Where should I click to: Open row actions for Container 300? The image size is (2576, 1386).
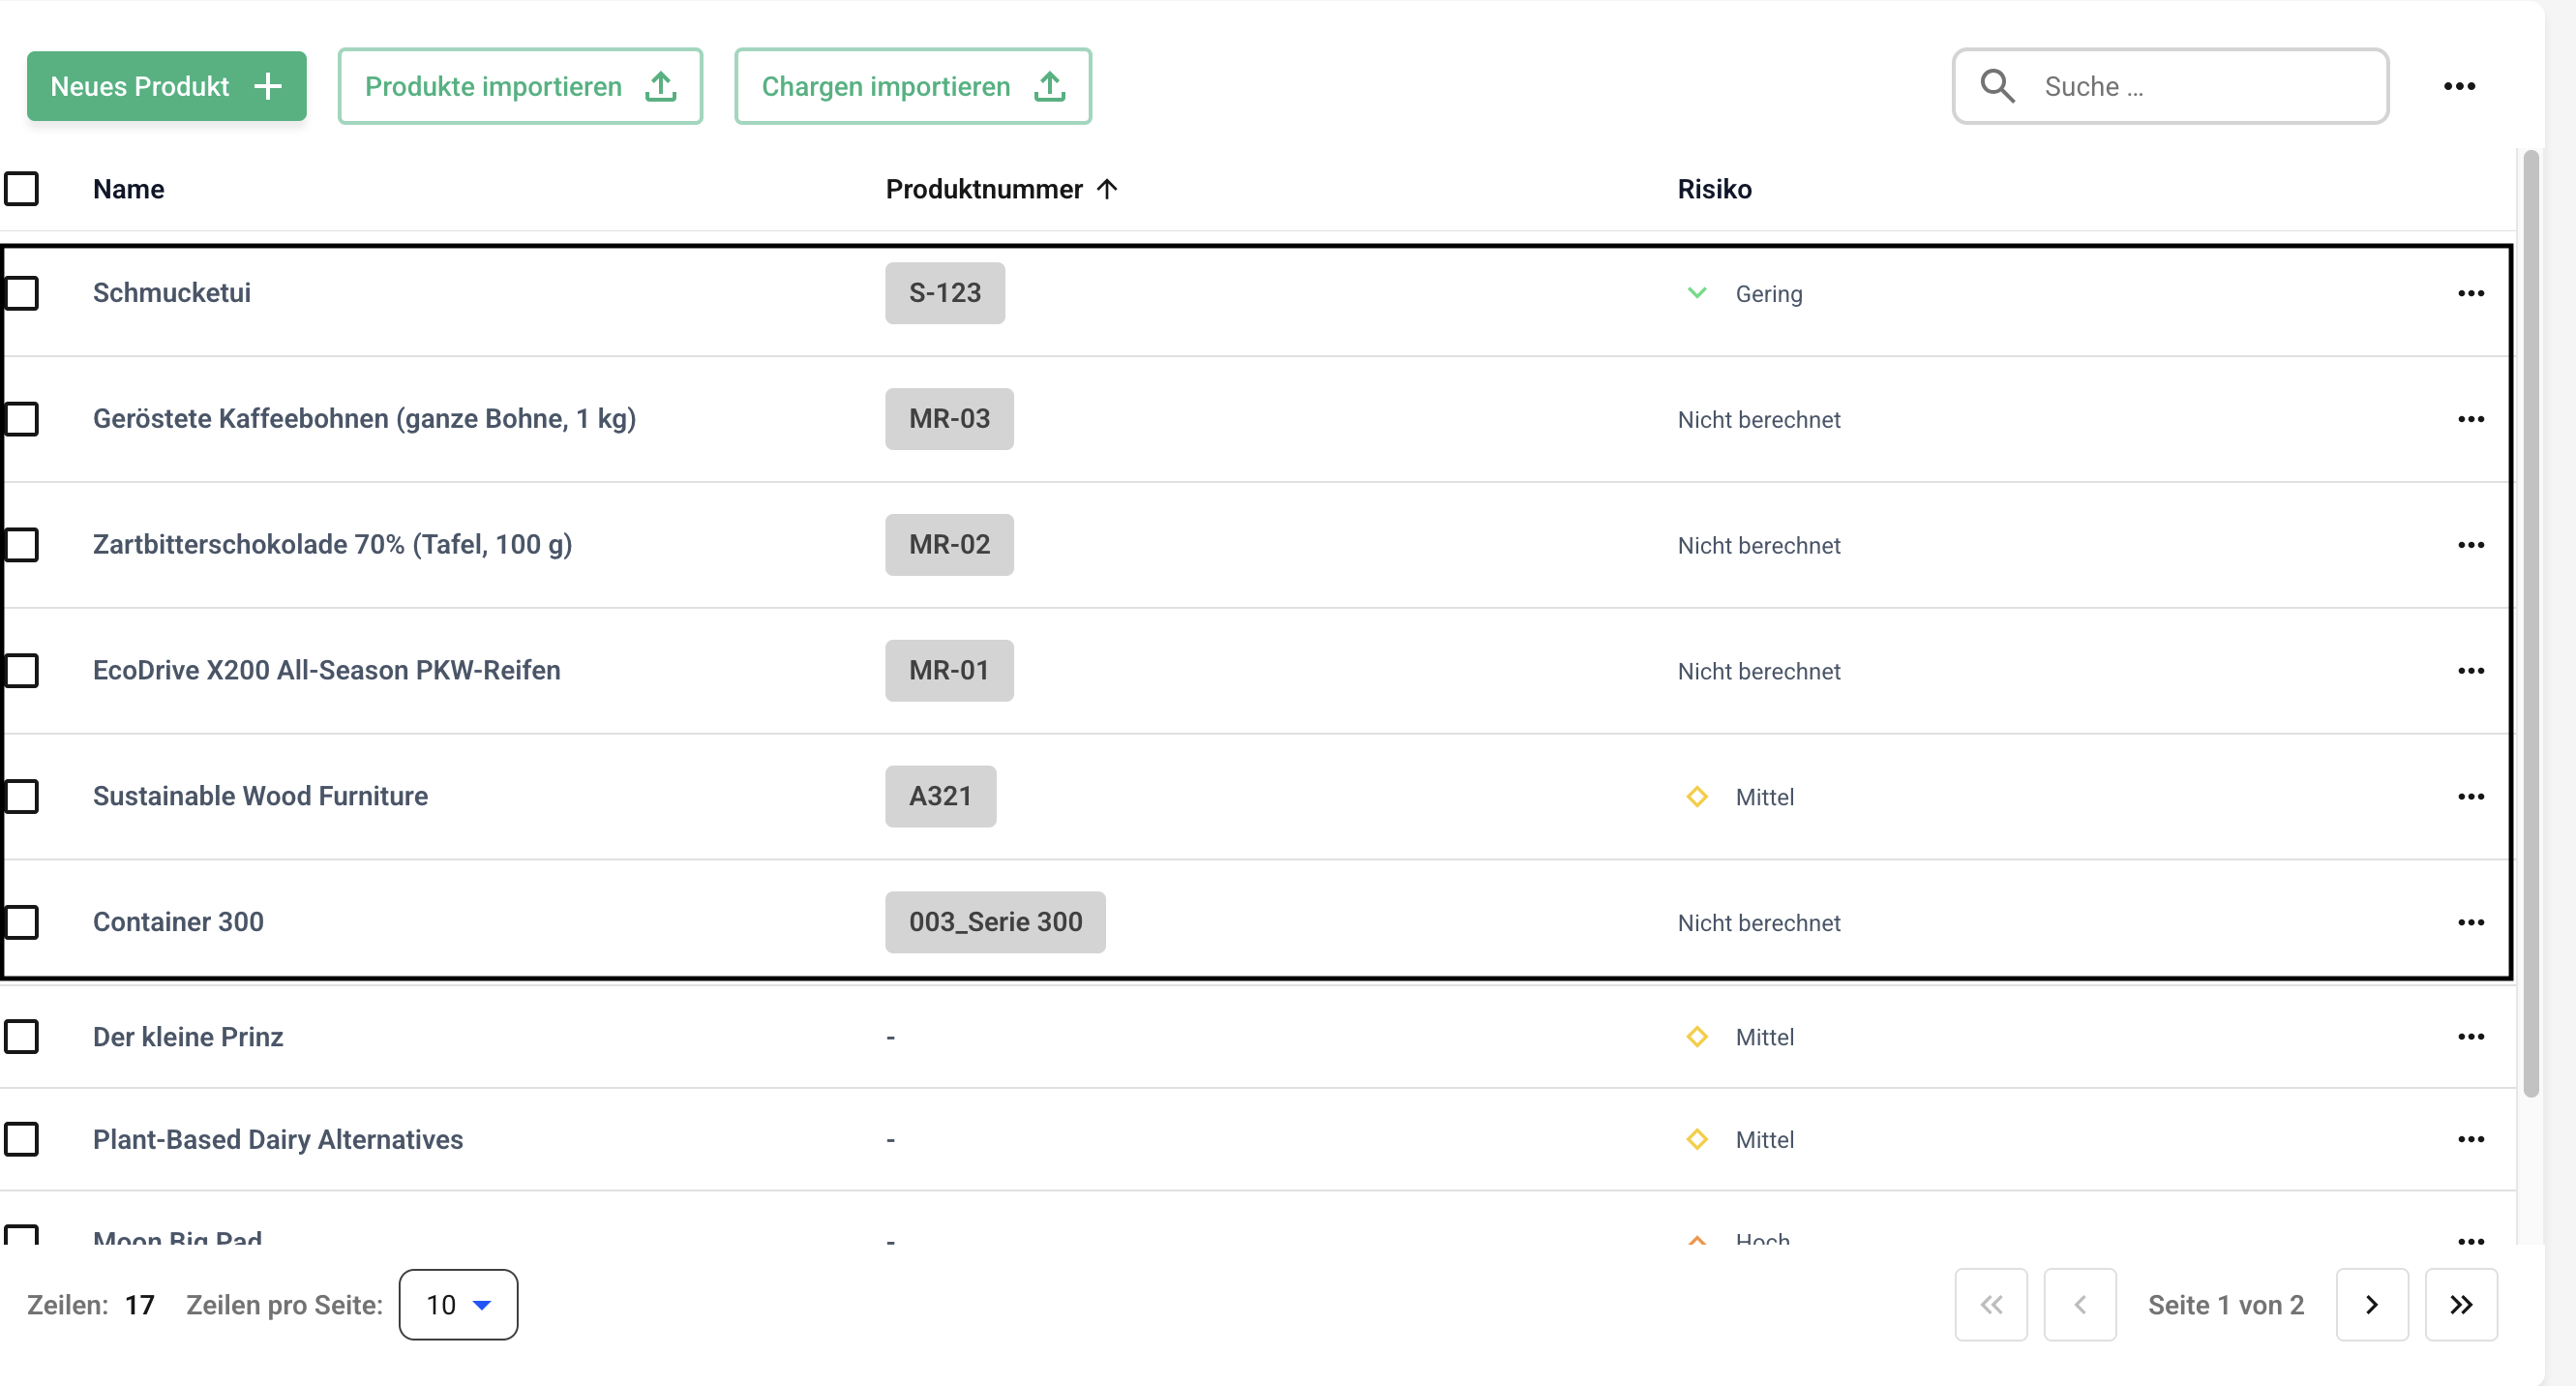2470,922
